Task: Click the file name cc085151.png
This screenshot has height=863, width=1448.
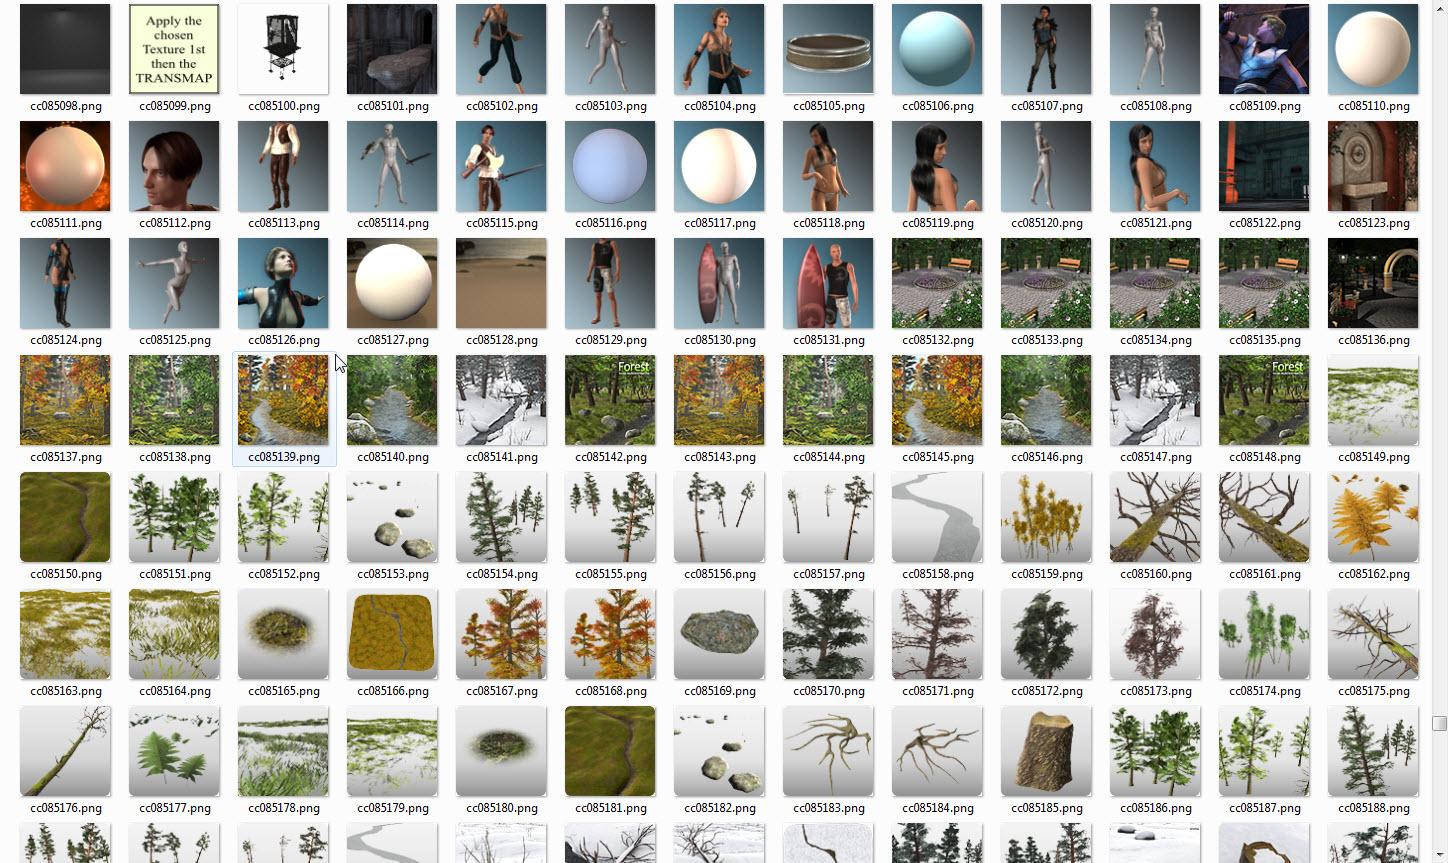Action: tap(175, 574)
